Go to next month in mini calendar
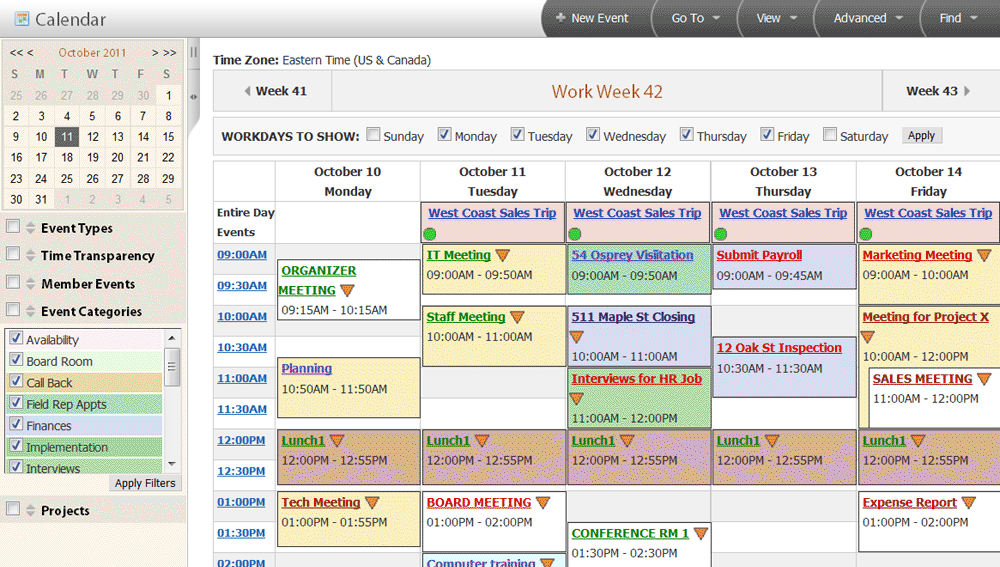 154,52
